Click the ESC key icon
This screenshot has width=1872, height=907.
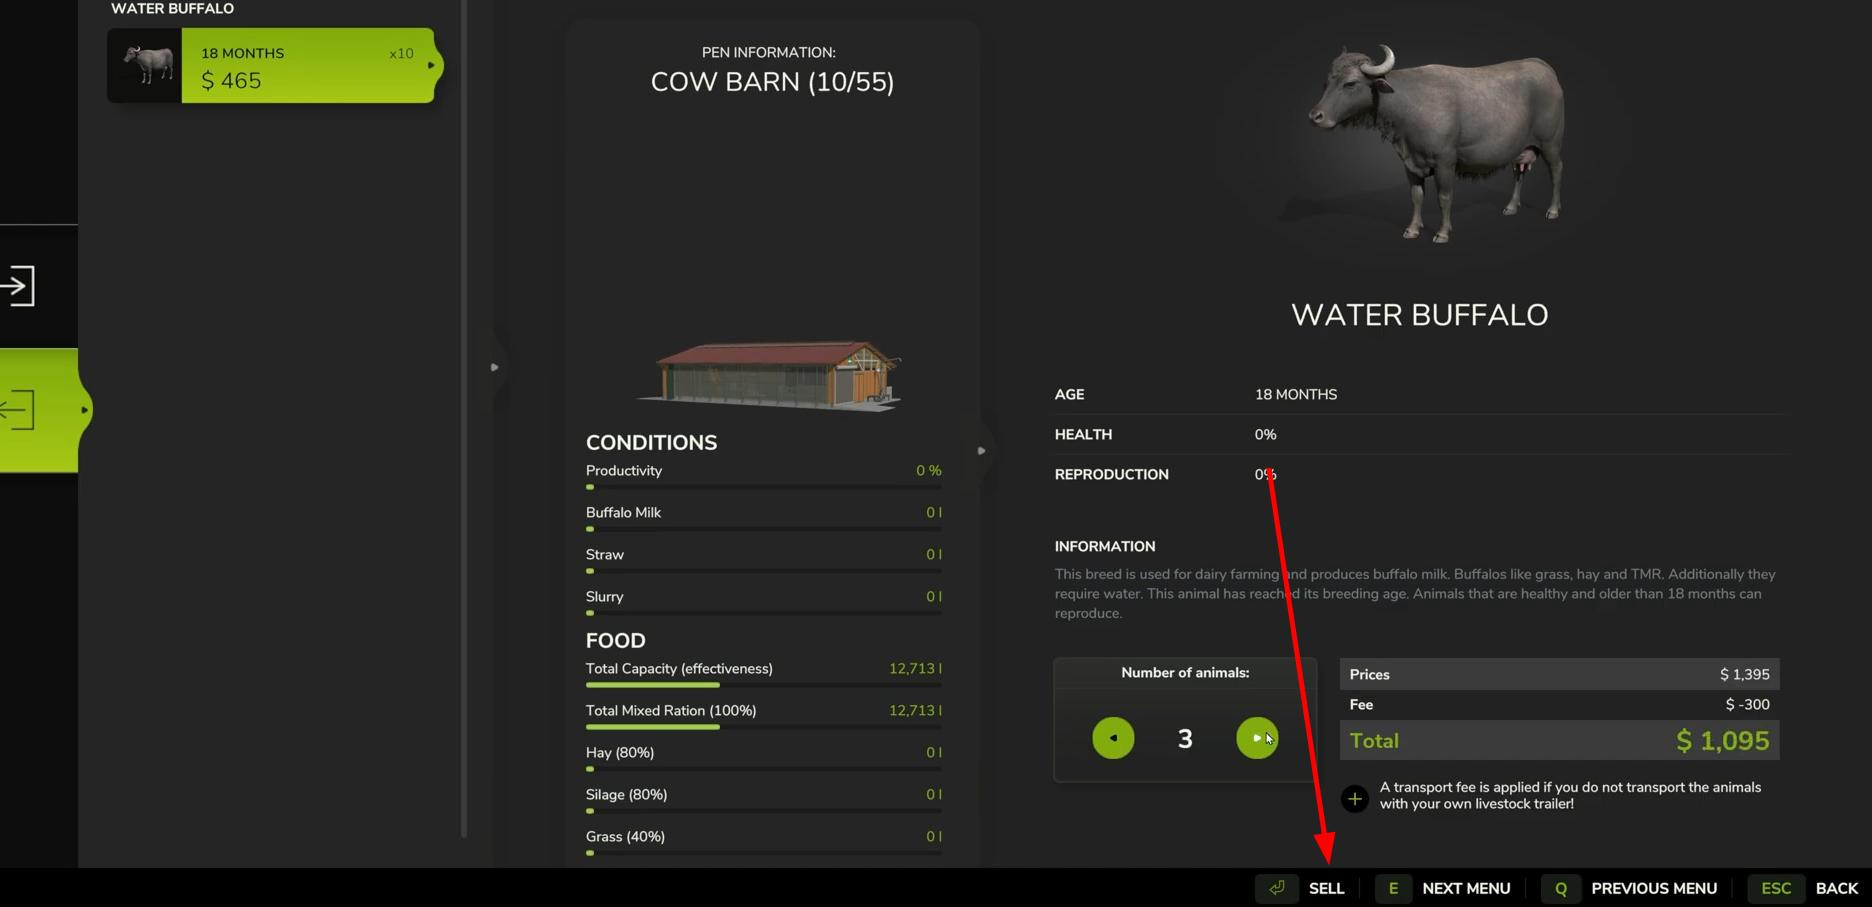coord(1776,888)
